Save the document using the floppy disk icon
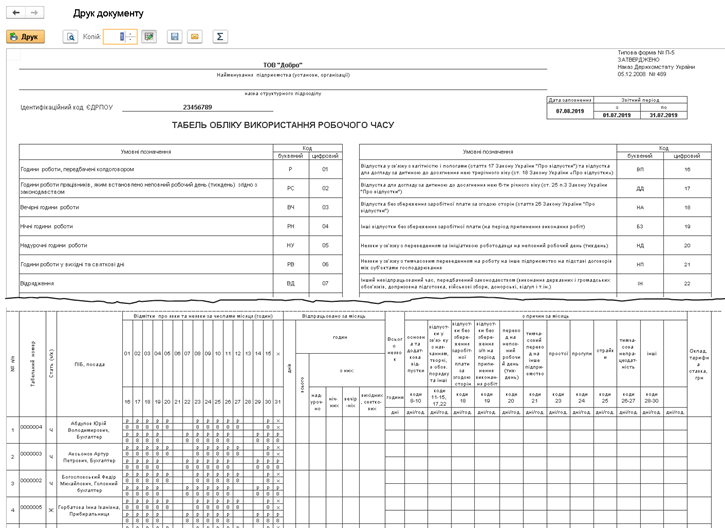 click(x=175, y=37)
